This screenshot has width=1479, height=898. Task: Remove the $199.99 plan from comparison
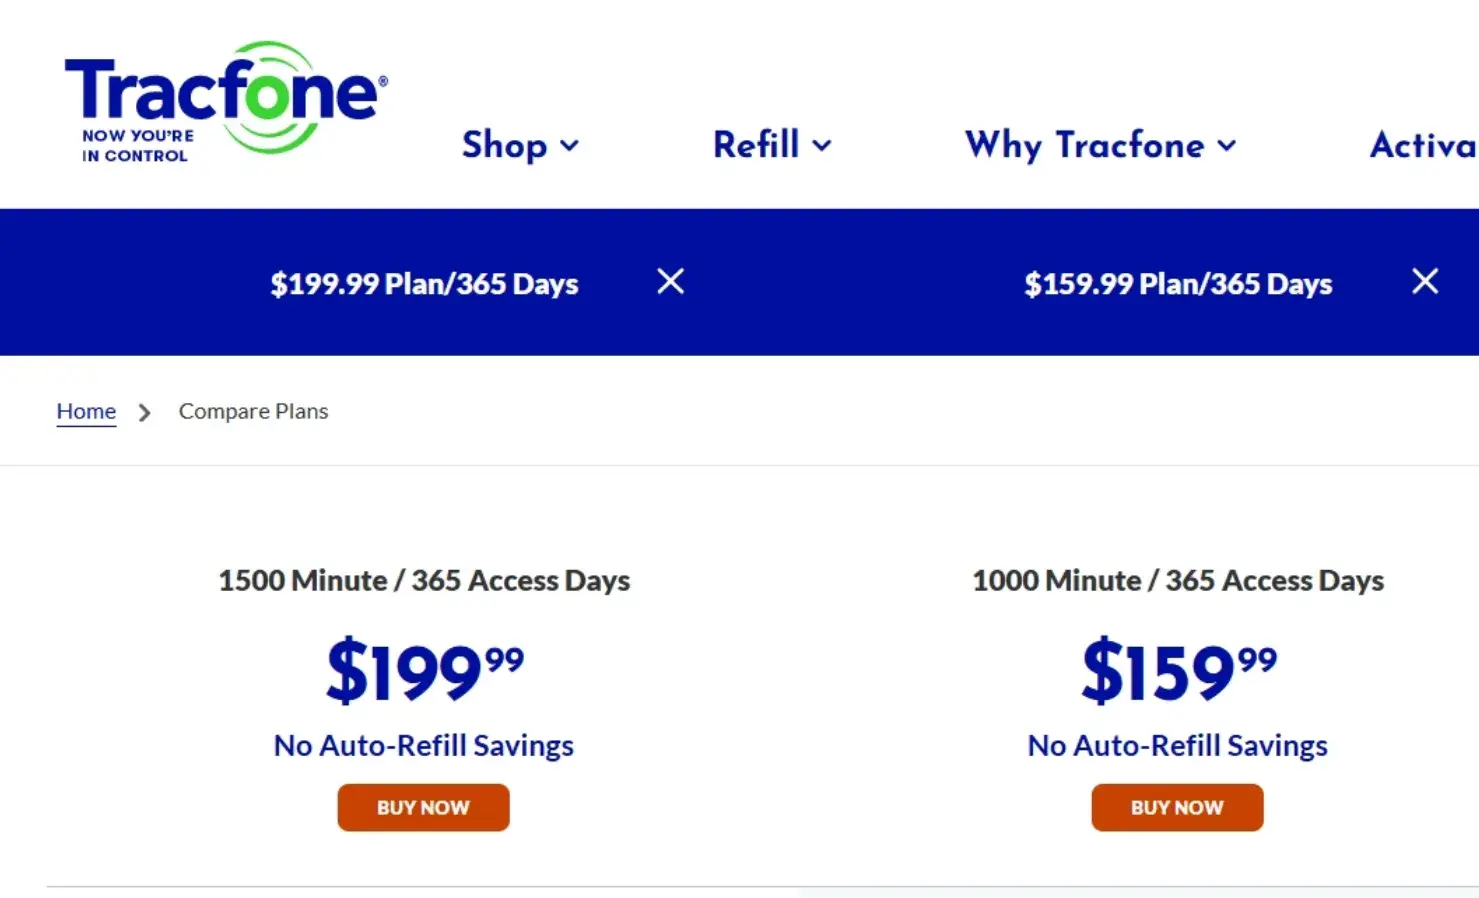pos(670,282)
